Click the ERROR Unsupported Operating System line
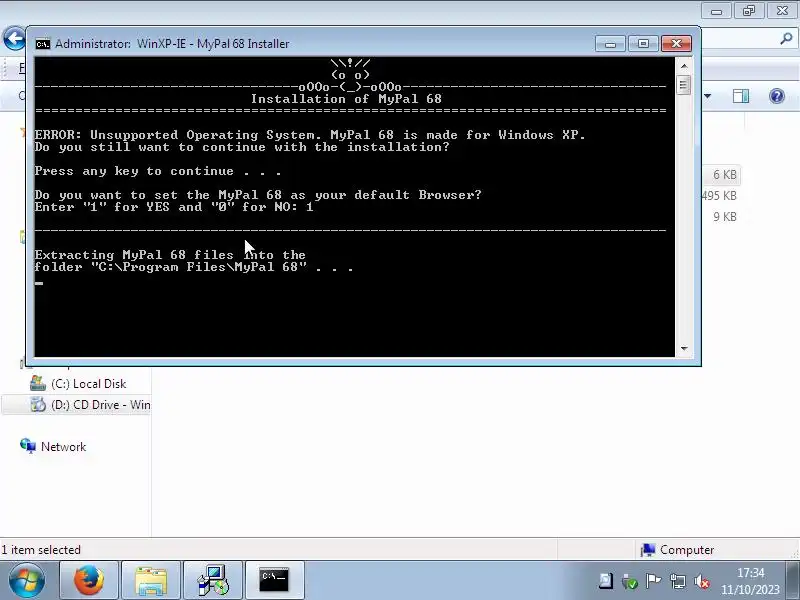 (x=310, y=135)
